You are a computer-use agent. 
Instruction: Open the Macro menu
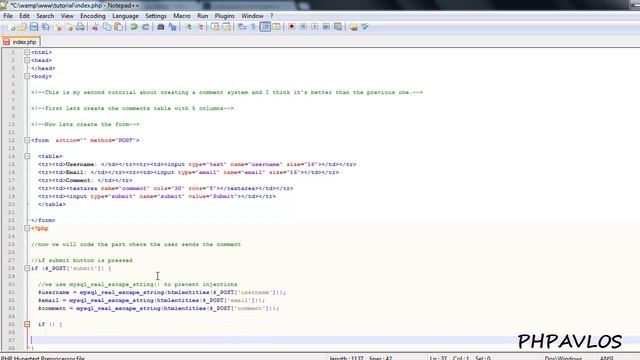[182, 16]
